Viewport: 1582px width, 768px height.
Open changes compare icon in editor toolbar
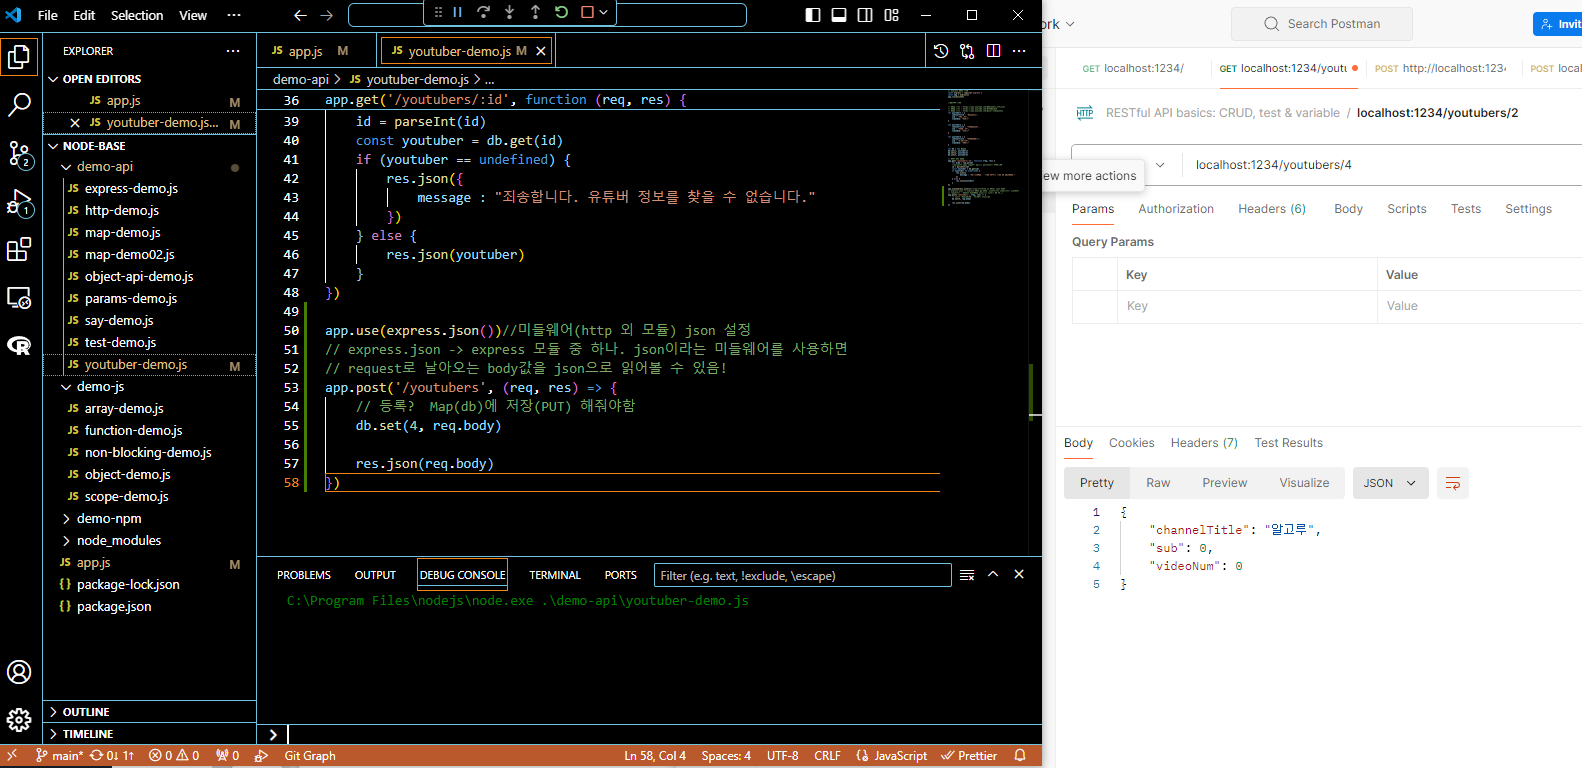click(967, 51)
